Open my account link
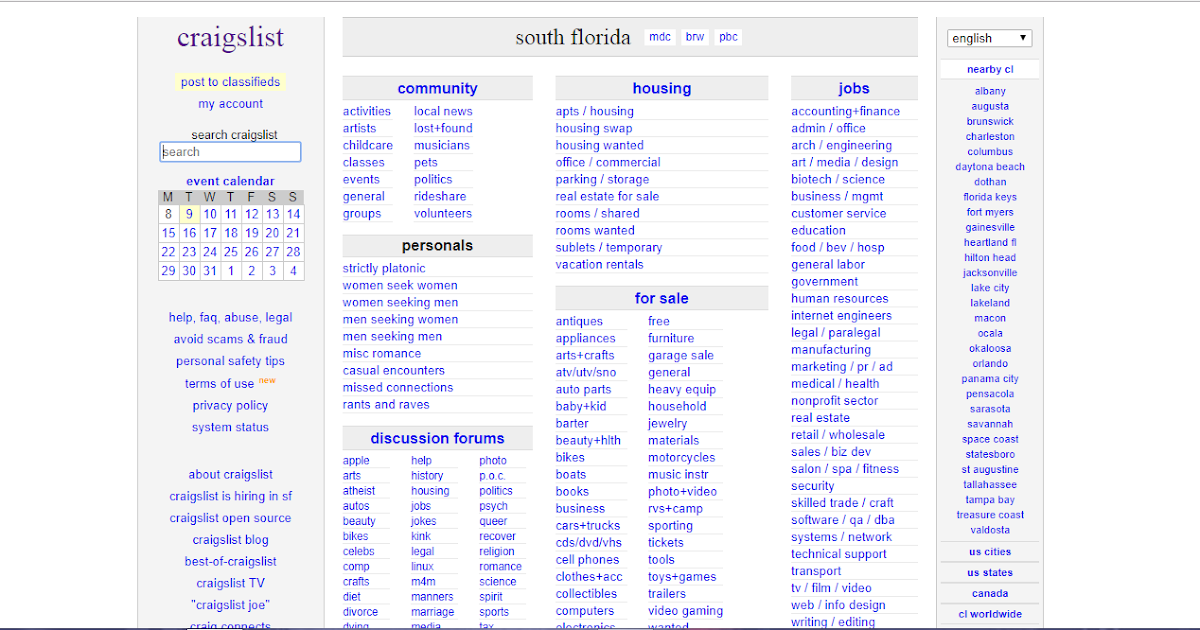 (x=230, y=104)
